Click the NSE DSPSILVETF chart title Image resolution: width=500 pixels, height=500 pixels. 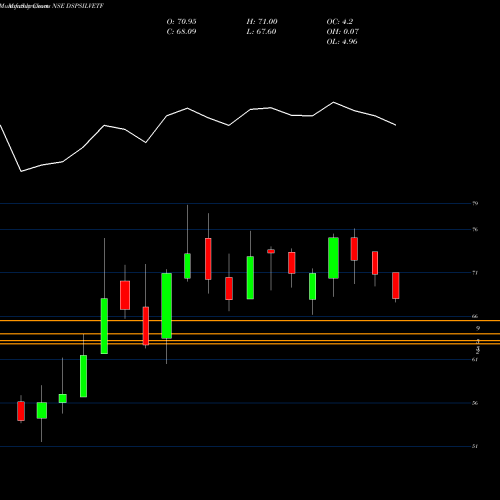[52, 6]
